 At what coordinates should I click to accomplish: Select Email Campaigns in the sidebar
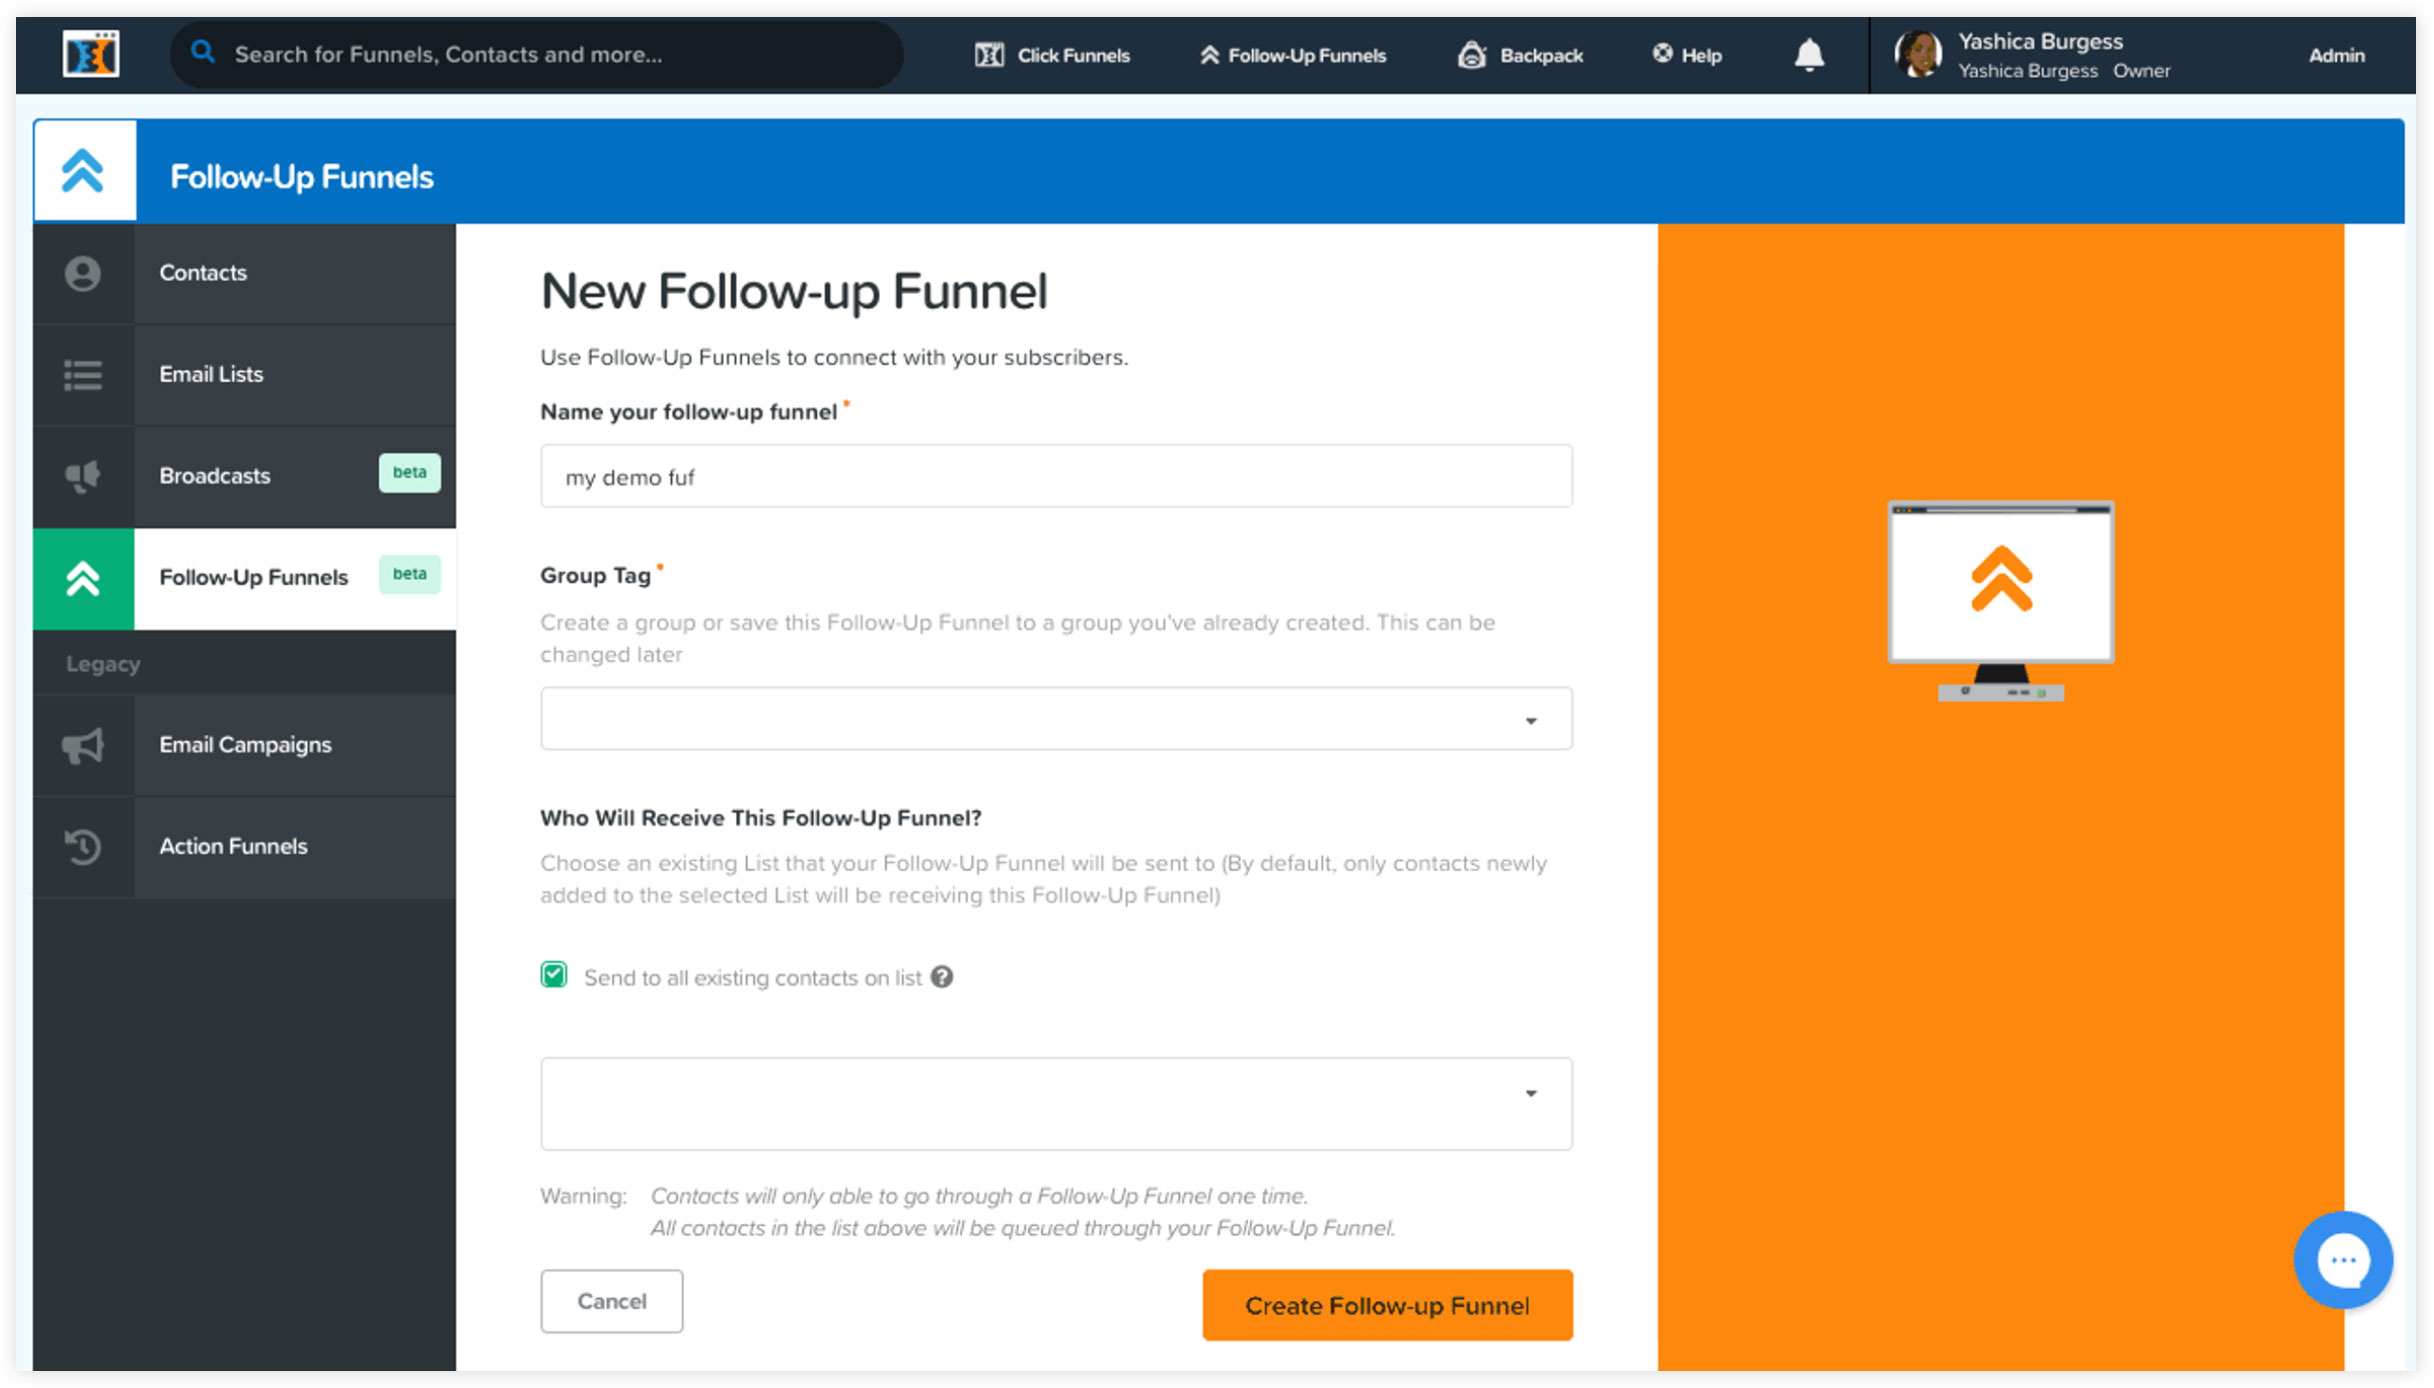click(x=245, y=745)
